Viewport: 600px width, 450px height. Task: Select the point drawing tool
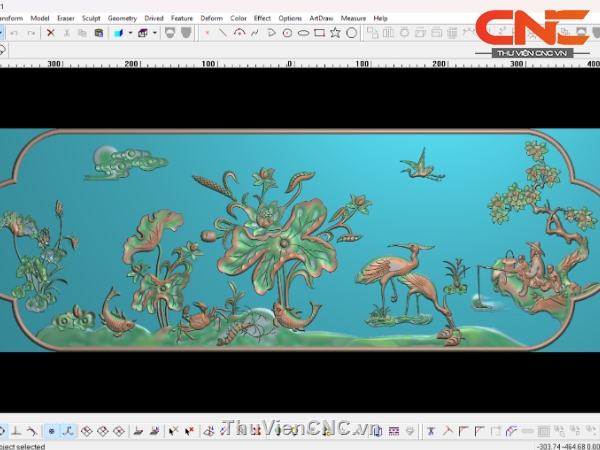[207, 33]
